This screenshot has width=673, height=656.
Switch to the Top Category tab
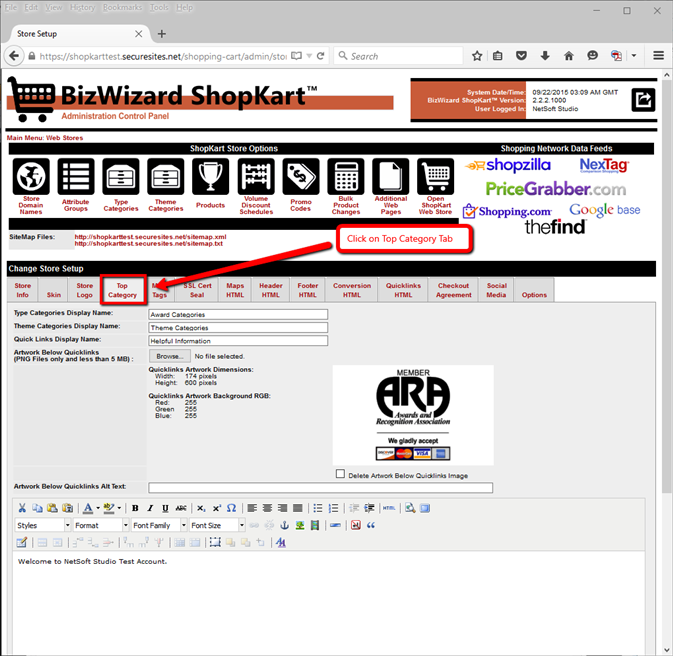(122, 290)
